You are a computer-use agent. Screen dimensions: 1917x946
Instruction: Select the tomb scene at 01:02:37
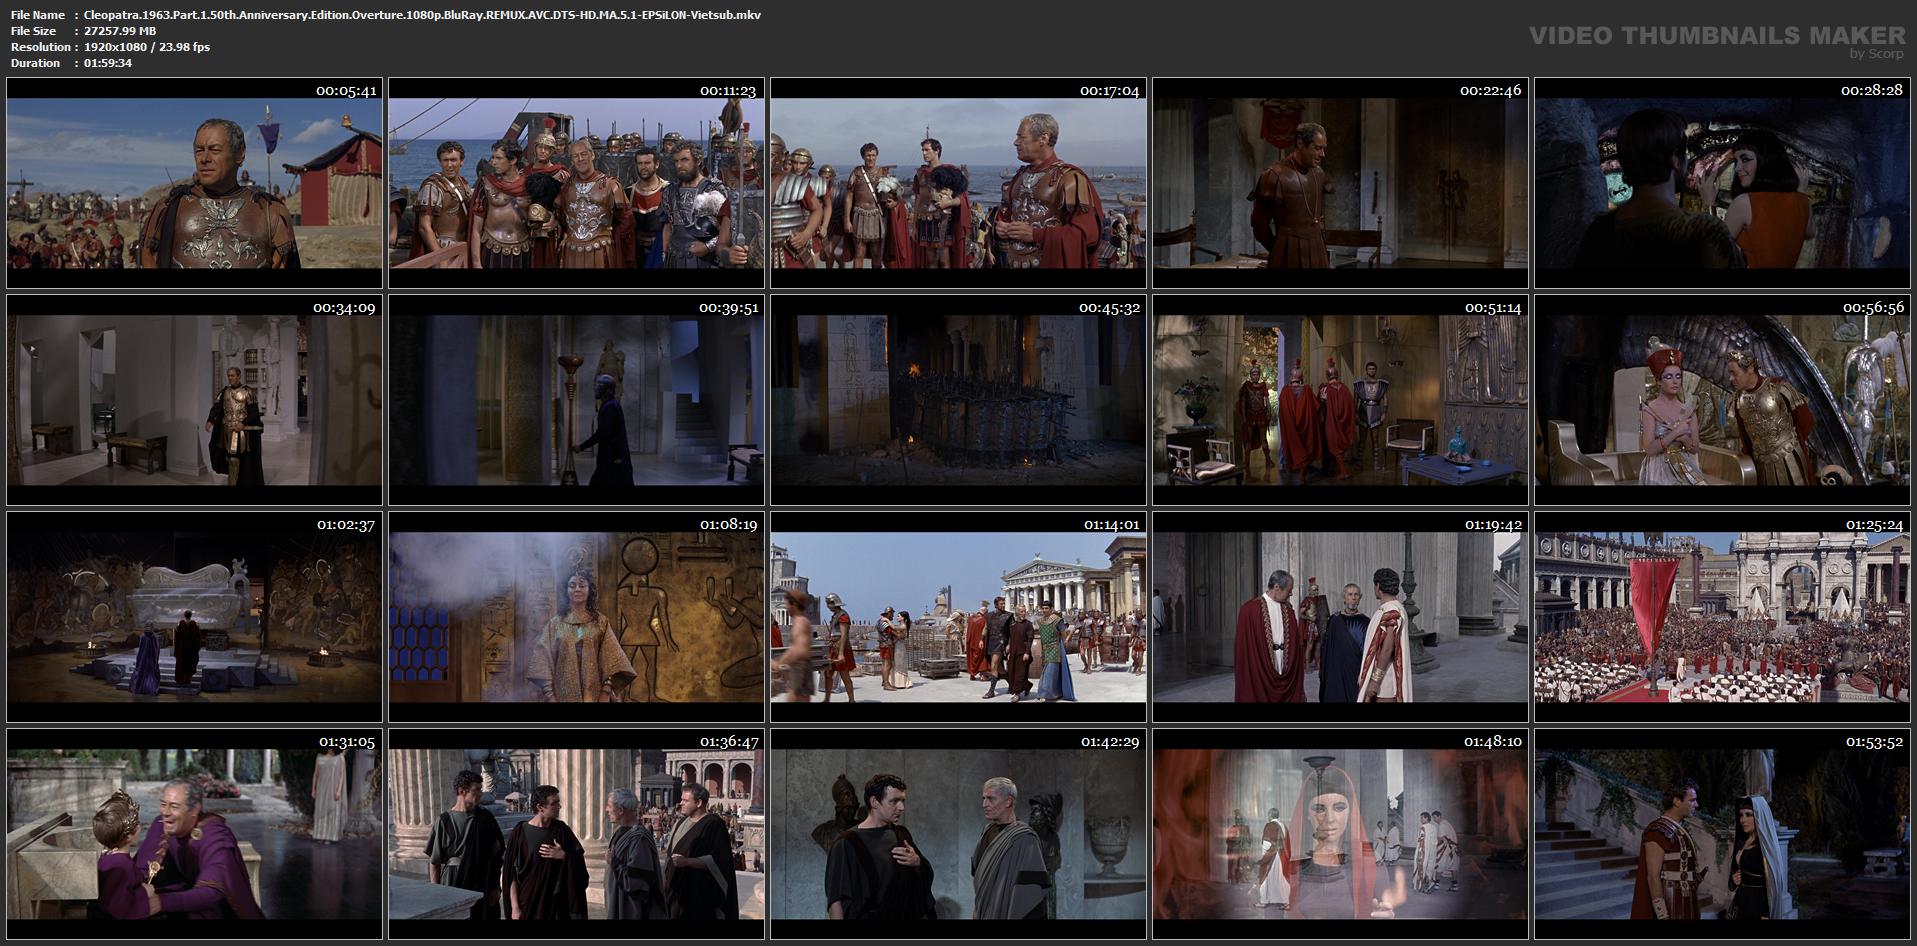(194, 617)
